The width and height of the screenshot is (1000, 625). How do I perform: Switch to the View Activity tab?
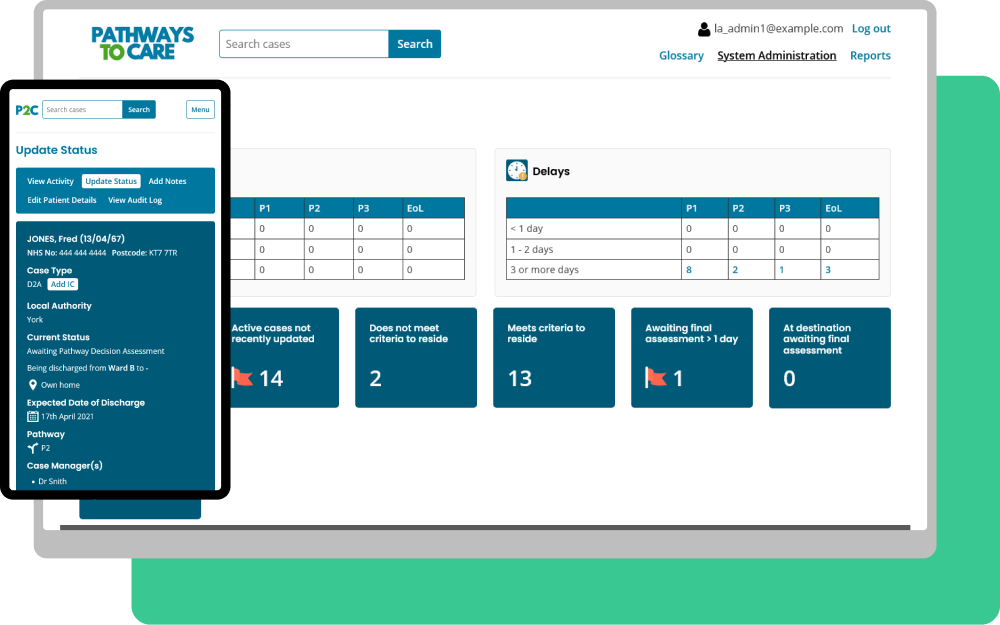50,181
